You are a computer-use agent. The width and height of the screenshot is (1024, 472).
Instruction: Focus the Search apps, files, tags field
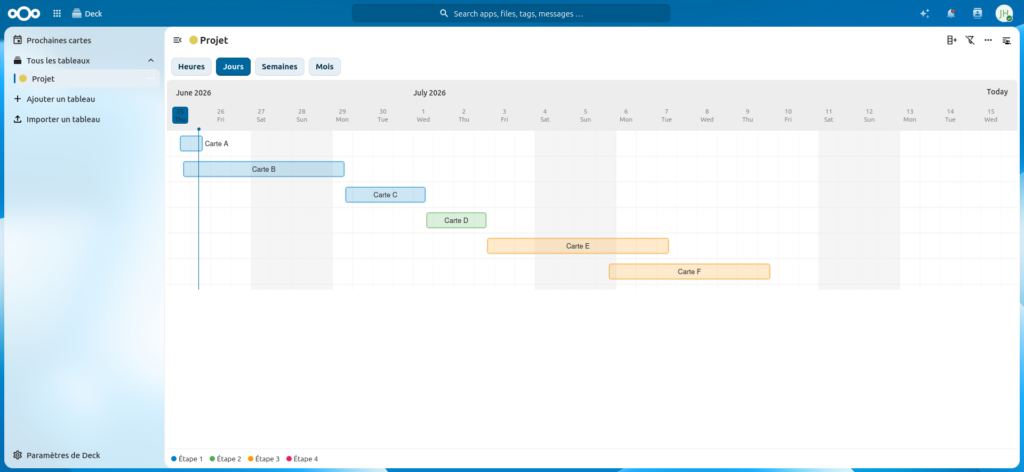point(511,13)
